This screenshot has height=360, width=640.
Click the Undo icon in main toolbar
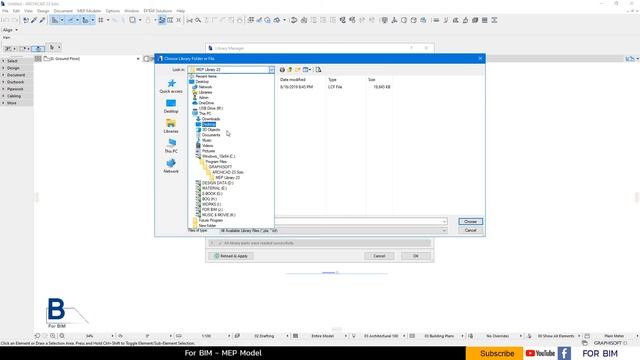coord(5,20)
